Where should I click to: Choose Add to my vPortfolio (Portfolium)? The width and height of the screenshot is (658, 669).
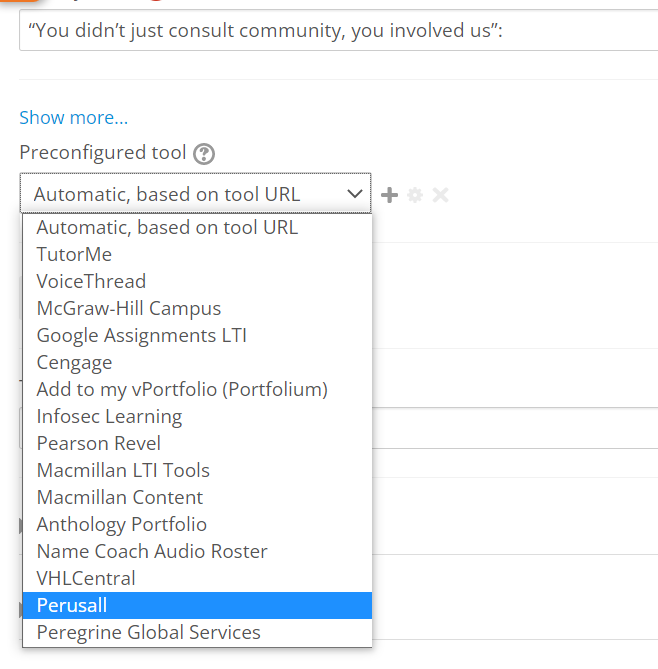tap(197, 389)
